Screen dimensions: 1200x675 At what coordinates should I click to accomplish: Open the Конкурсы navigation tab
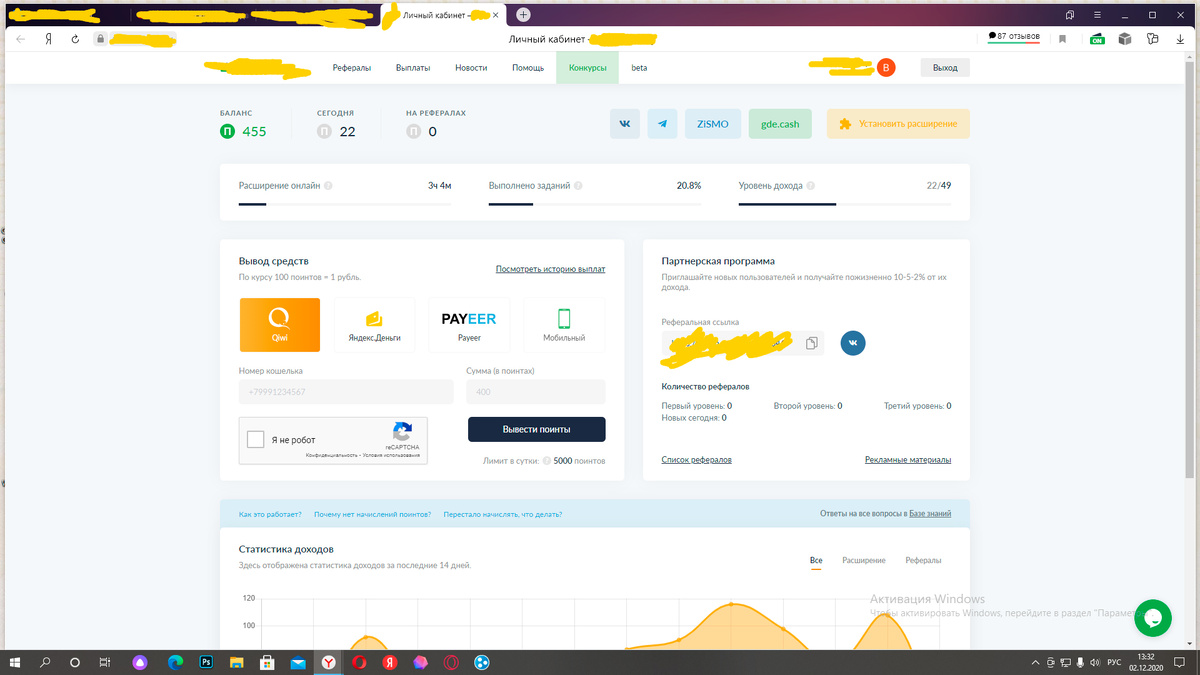pos(588,68)
